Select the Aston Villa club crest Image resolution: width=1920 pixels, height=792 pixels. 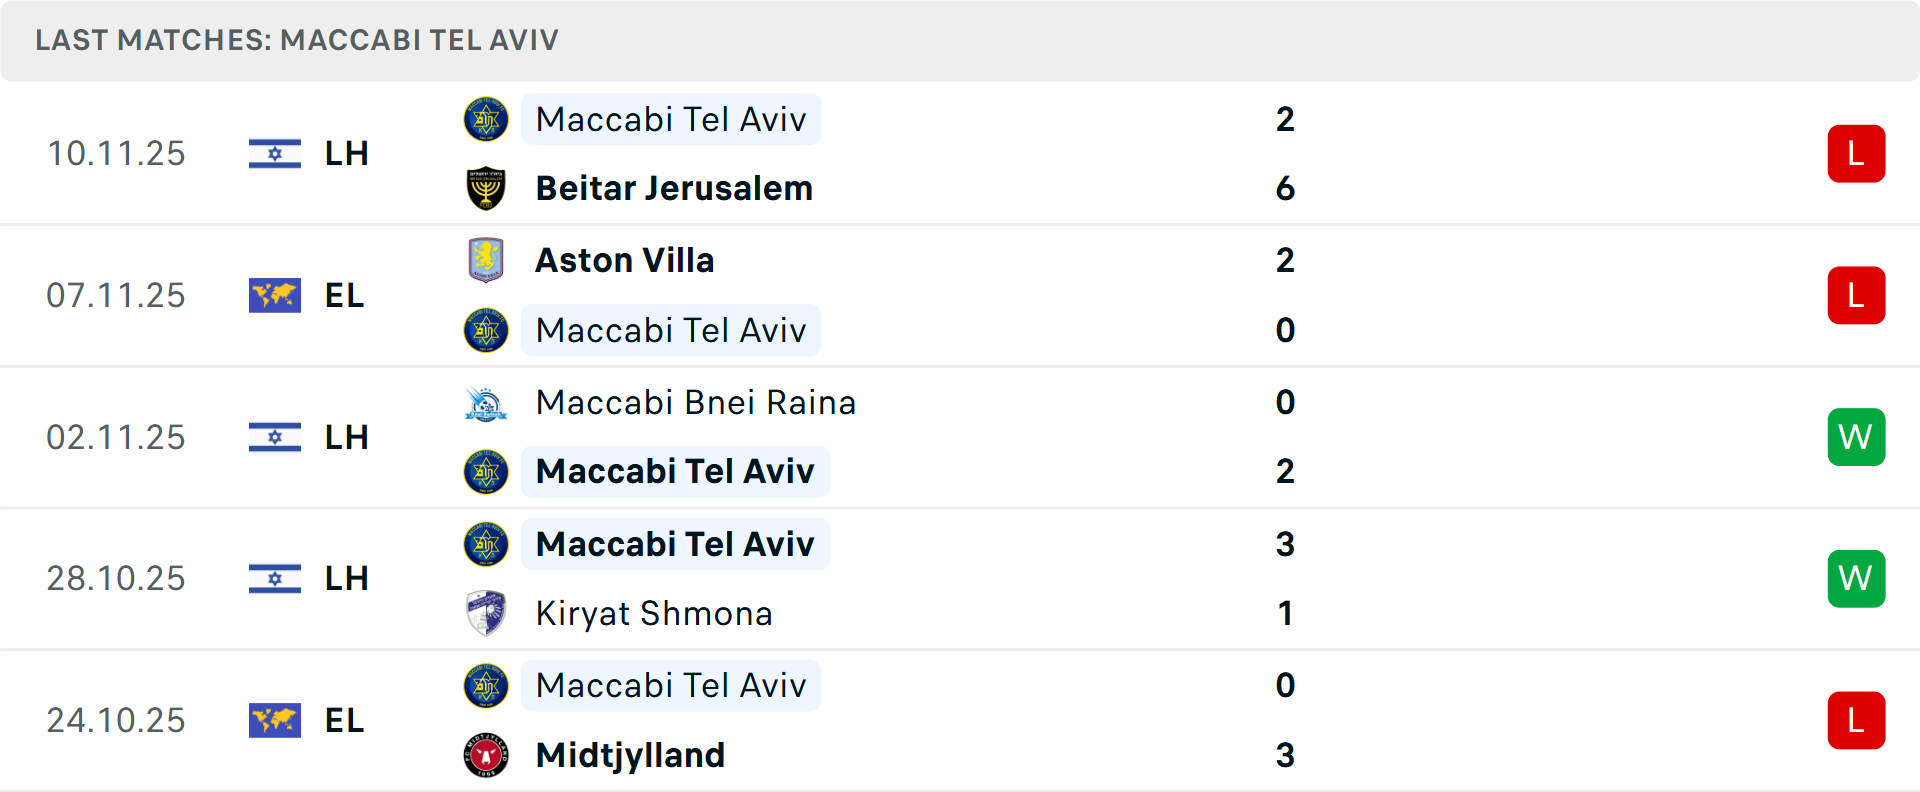click(x=486, y=260)
